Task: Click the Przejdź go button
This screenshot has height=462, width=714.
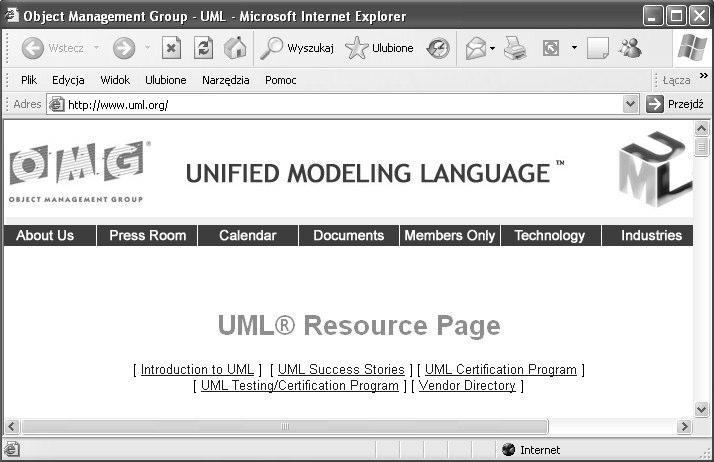Action: pyautogui.click(x=675, y=104)
